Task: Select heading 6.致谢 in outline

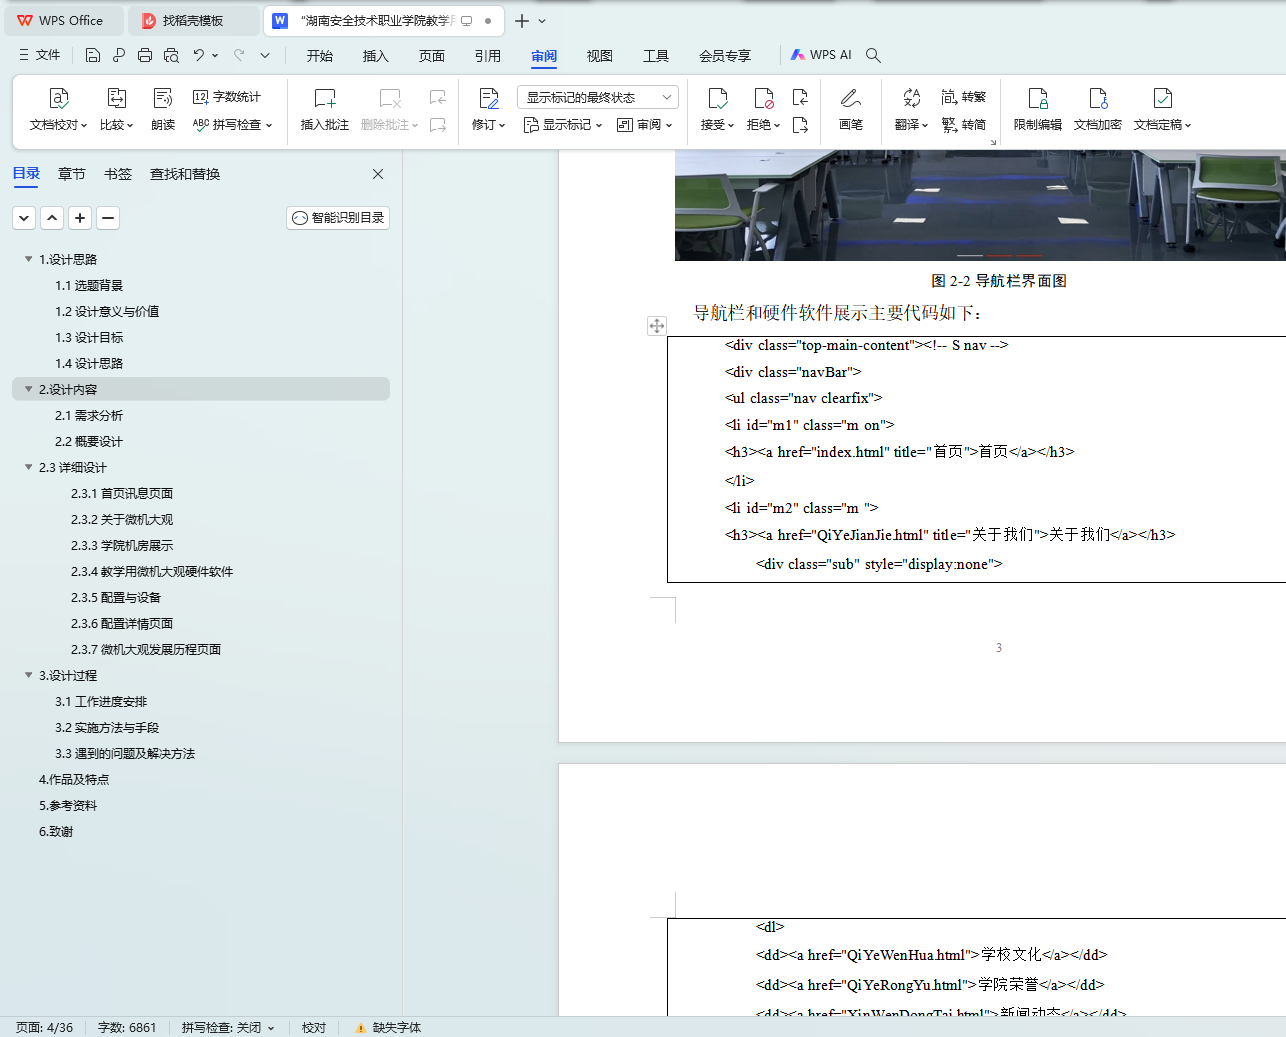Action: 56,831
